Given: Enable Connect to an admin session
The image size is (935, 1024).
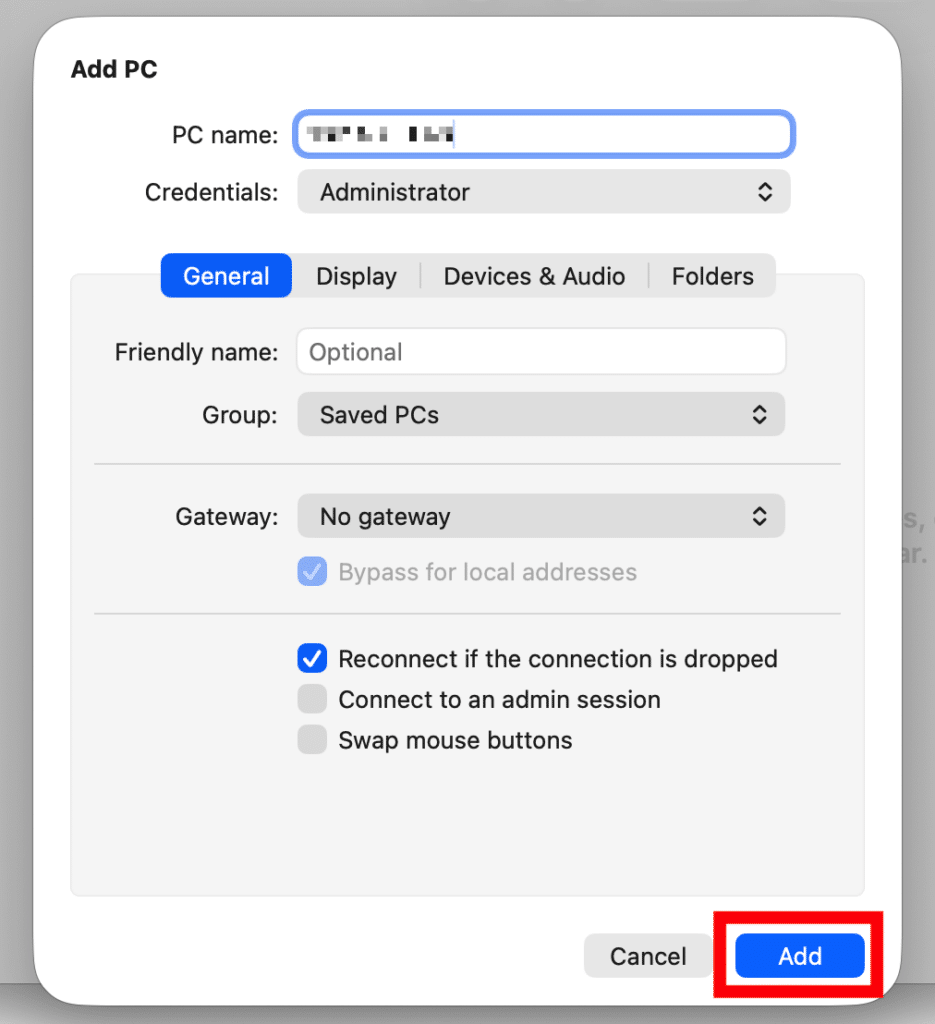Looking at the screenshot, I should [x=312, y=699].
